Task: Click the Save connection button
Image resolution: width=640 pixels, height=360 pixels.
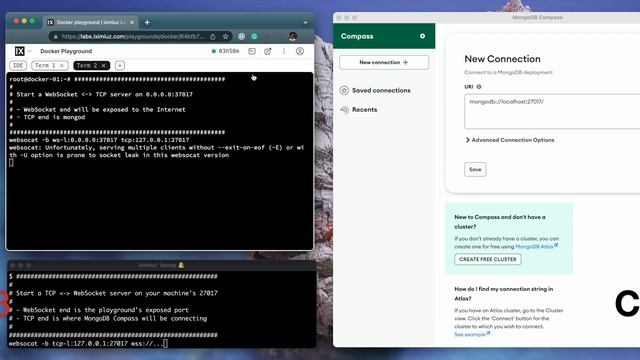Action: (475, 169)
